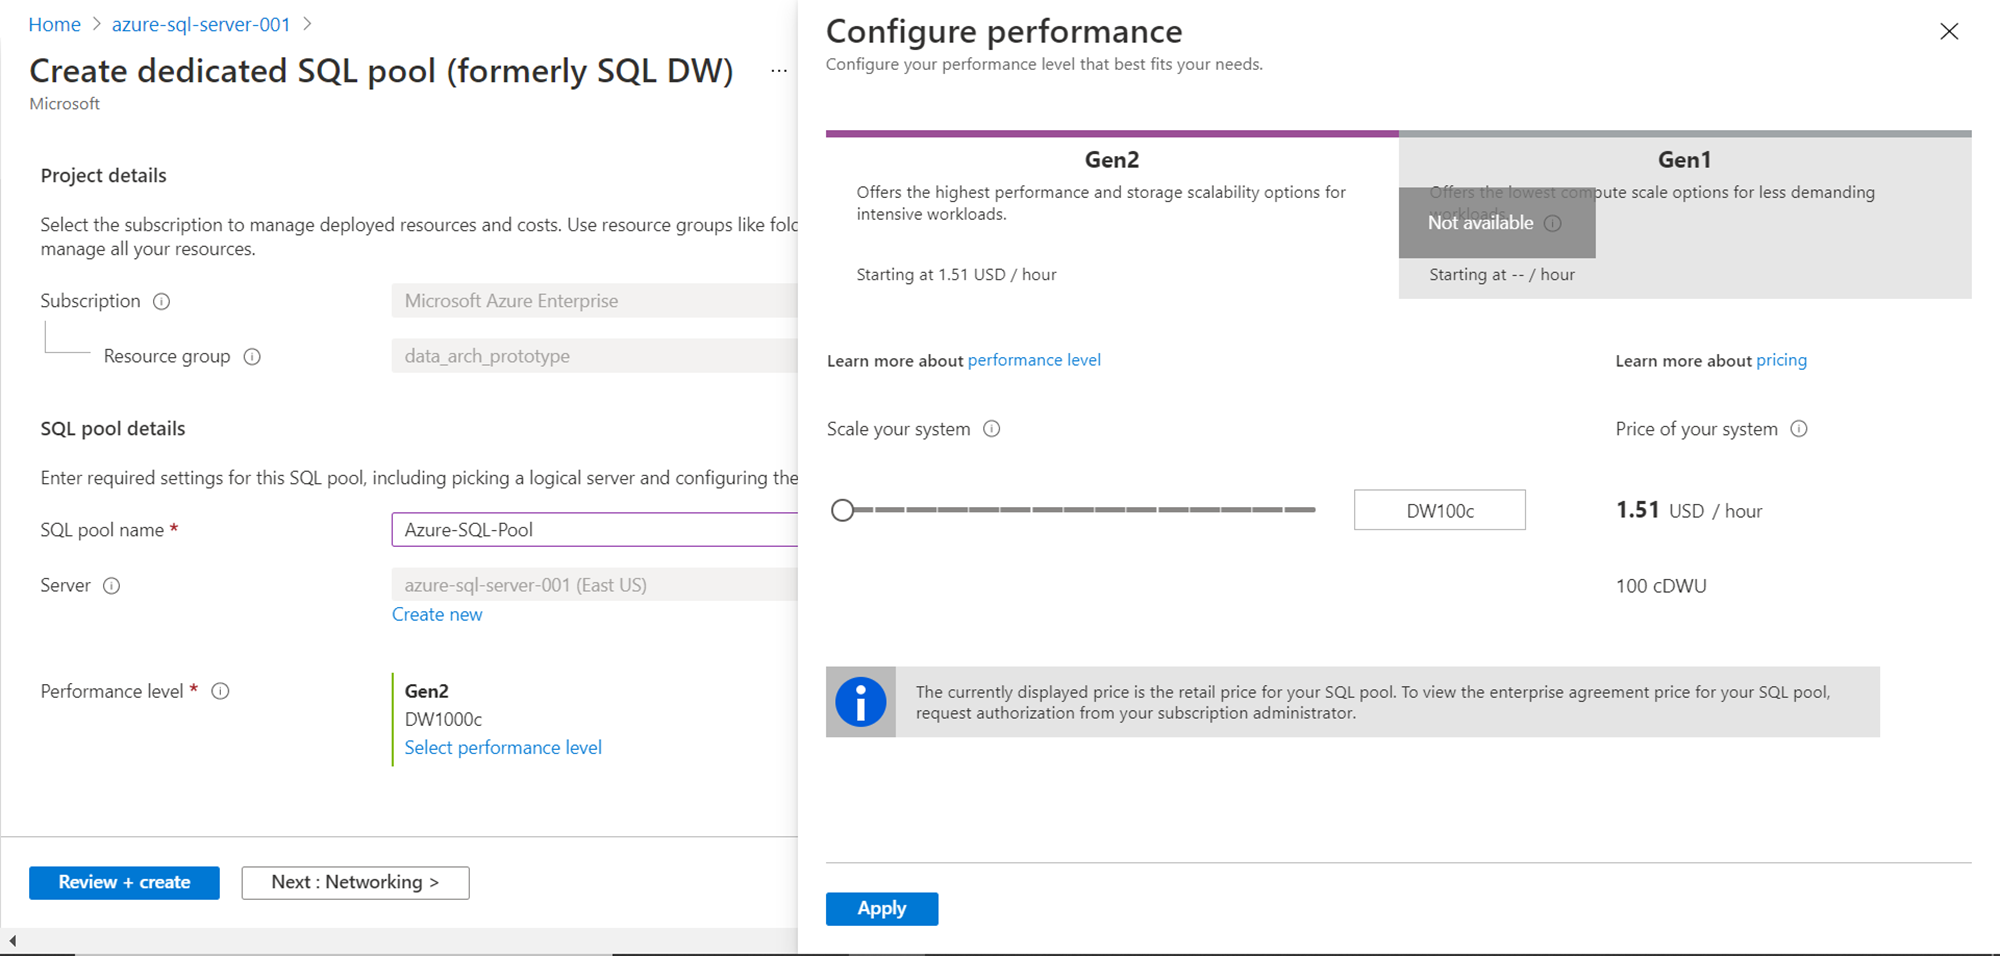This screenshot has width=2000, height=956.
Task: Click the Review + create button
Action: (x=124, y=882)
